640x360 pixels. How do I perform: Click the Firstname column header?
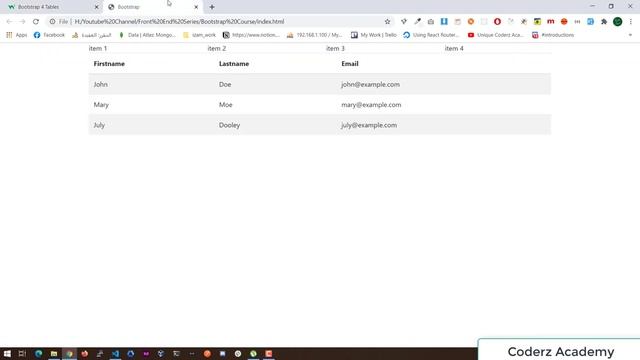(x=109, y=64)
